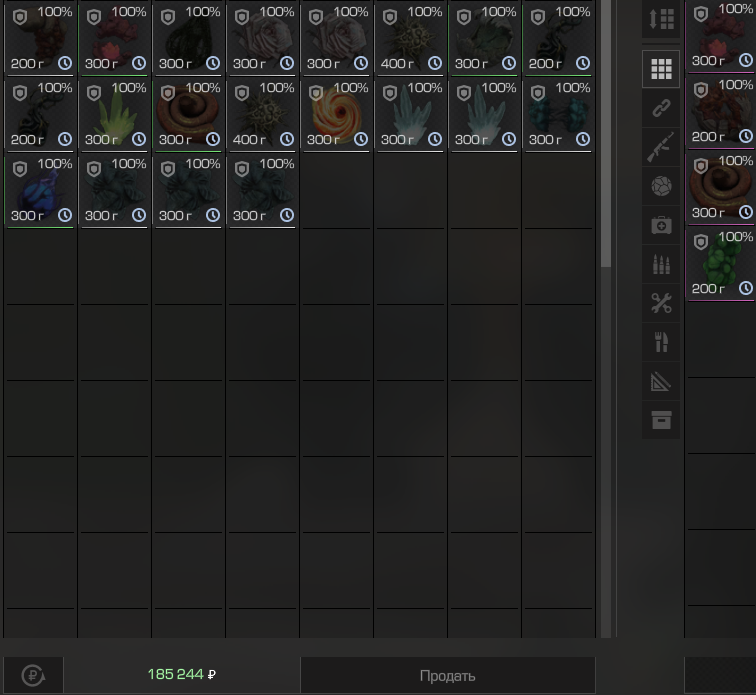
Task: Click clock icon on green bubbly artifact
Action: [746, 288]
